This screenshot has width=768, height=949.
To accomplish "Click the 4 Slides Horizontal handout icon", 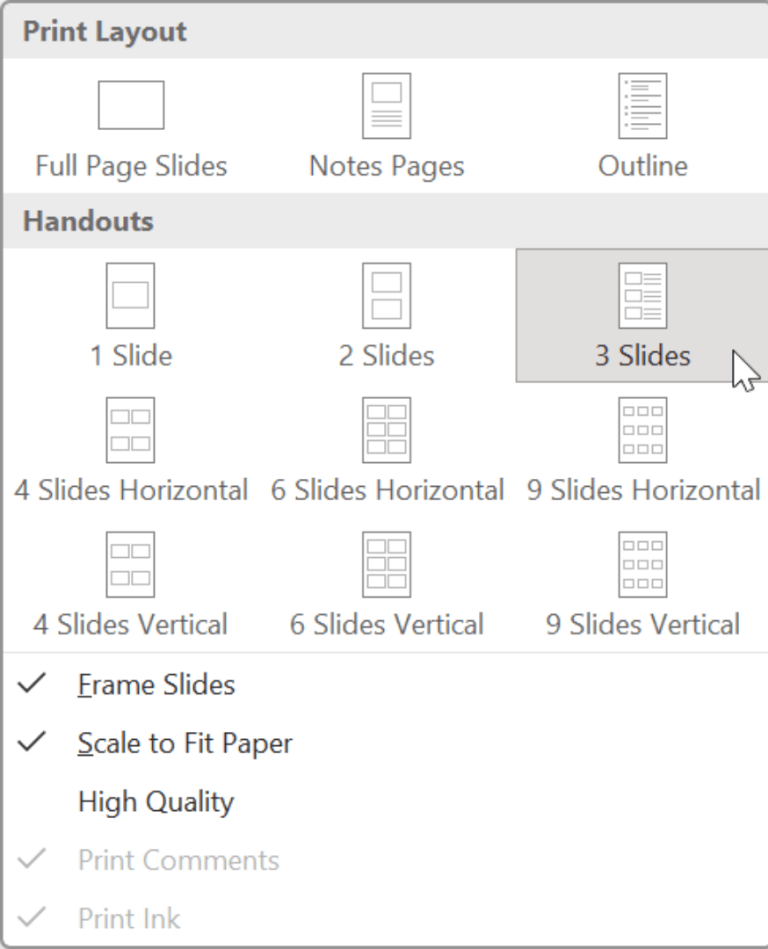I will tap(131, 428).
